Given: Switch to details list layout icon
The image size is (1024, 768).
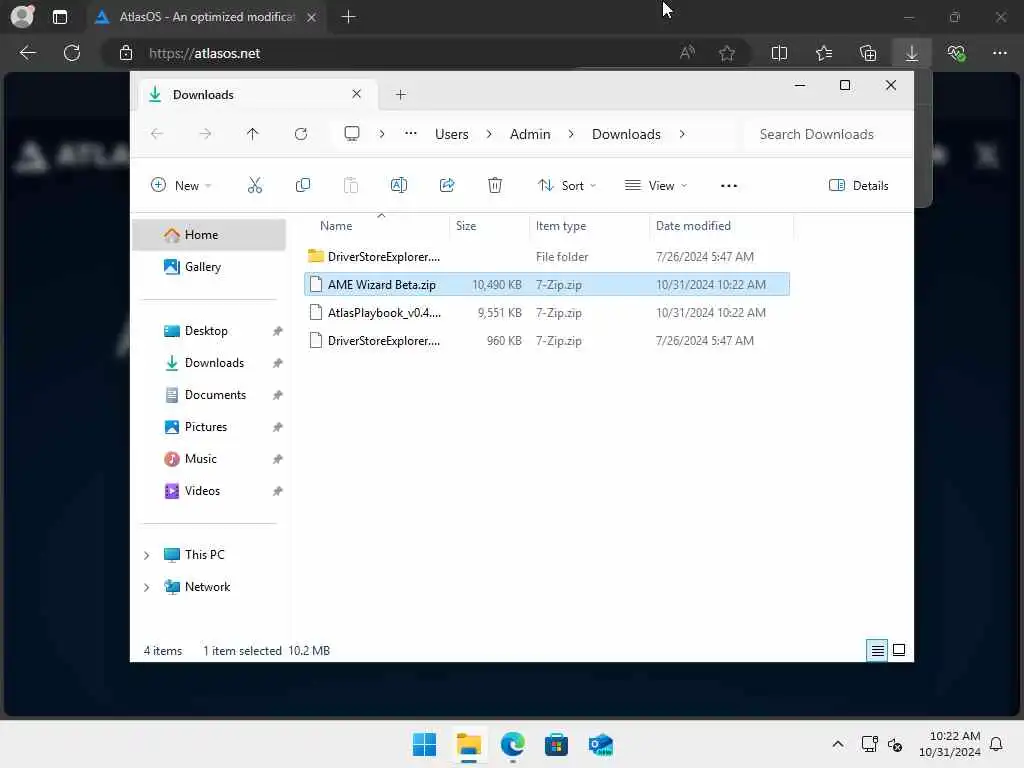Looking at the screenshot, I should tap(877, 650).
